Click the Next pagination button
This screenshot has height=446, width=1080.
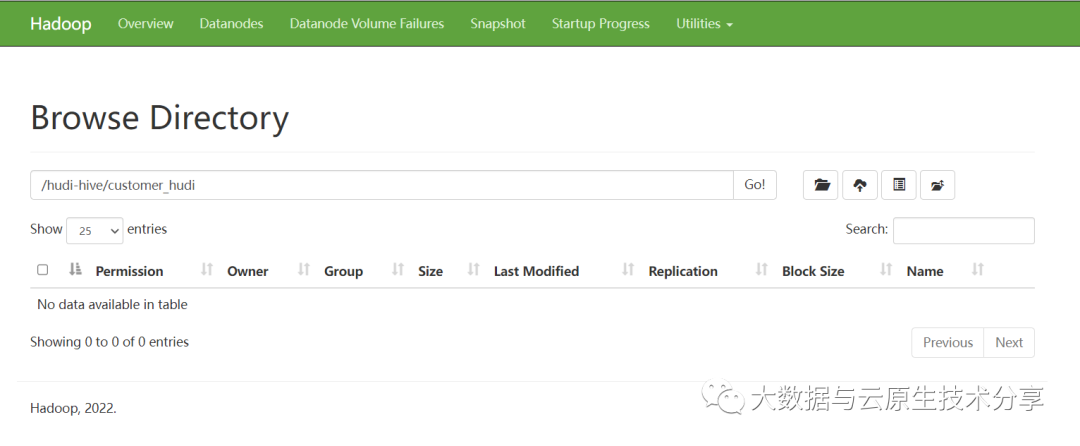point(1009,342)
